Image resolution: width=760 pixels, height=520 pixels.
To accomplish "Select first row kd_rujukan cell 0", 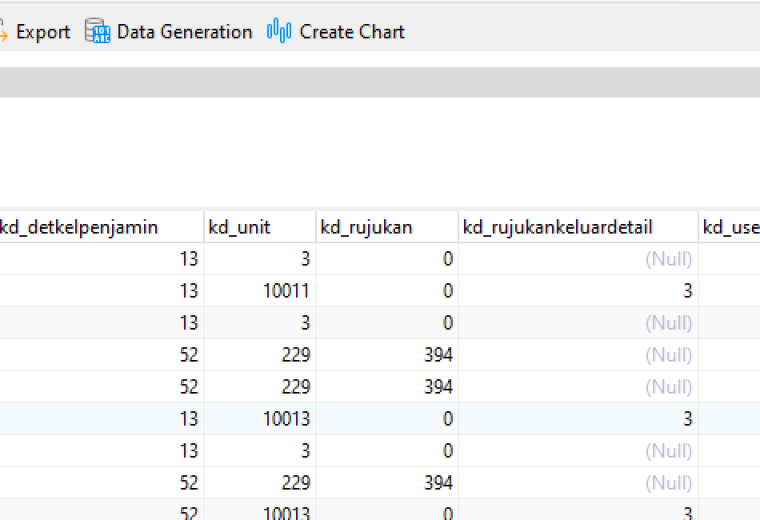I will 387,259.
